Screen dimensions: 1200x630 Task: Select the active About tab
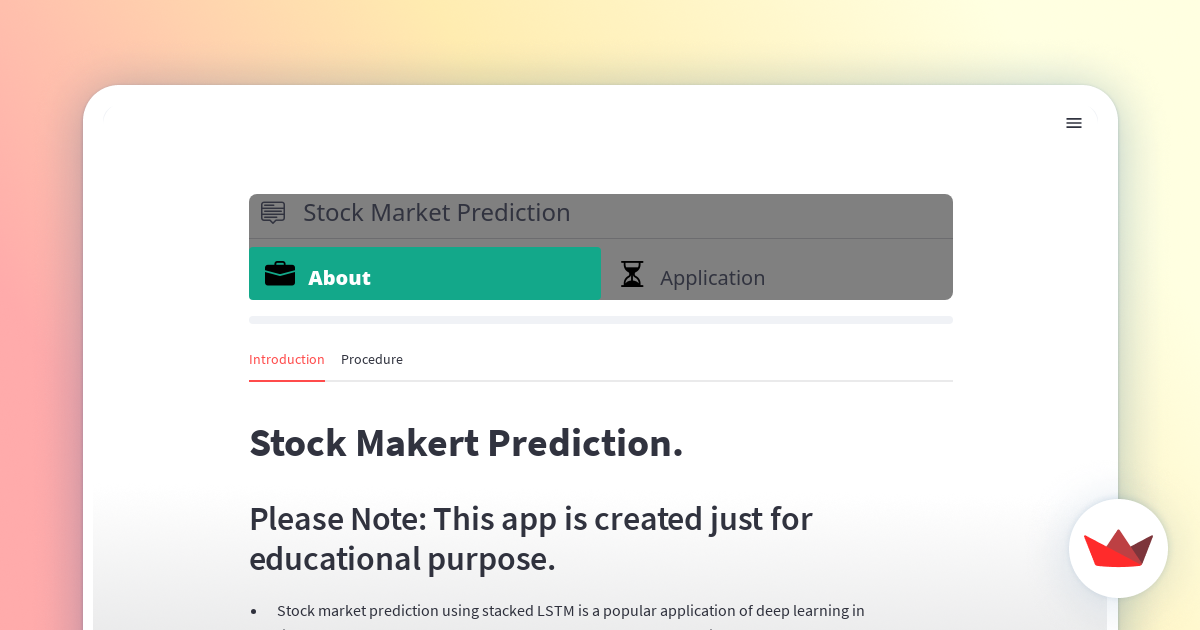(425, 273)
